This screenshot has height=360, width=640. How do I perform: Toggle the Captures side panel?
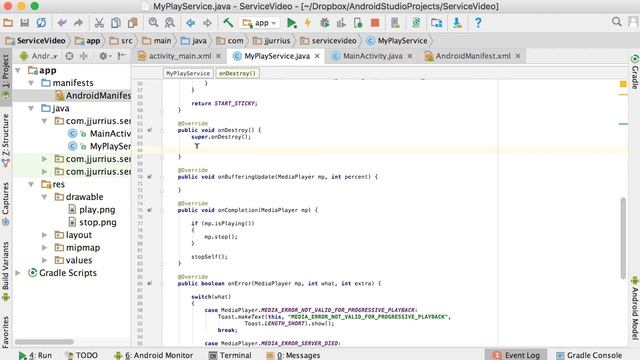[6, 204]
